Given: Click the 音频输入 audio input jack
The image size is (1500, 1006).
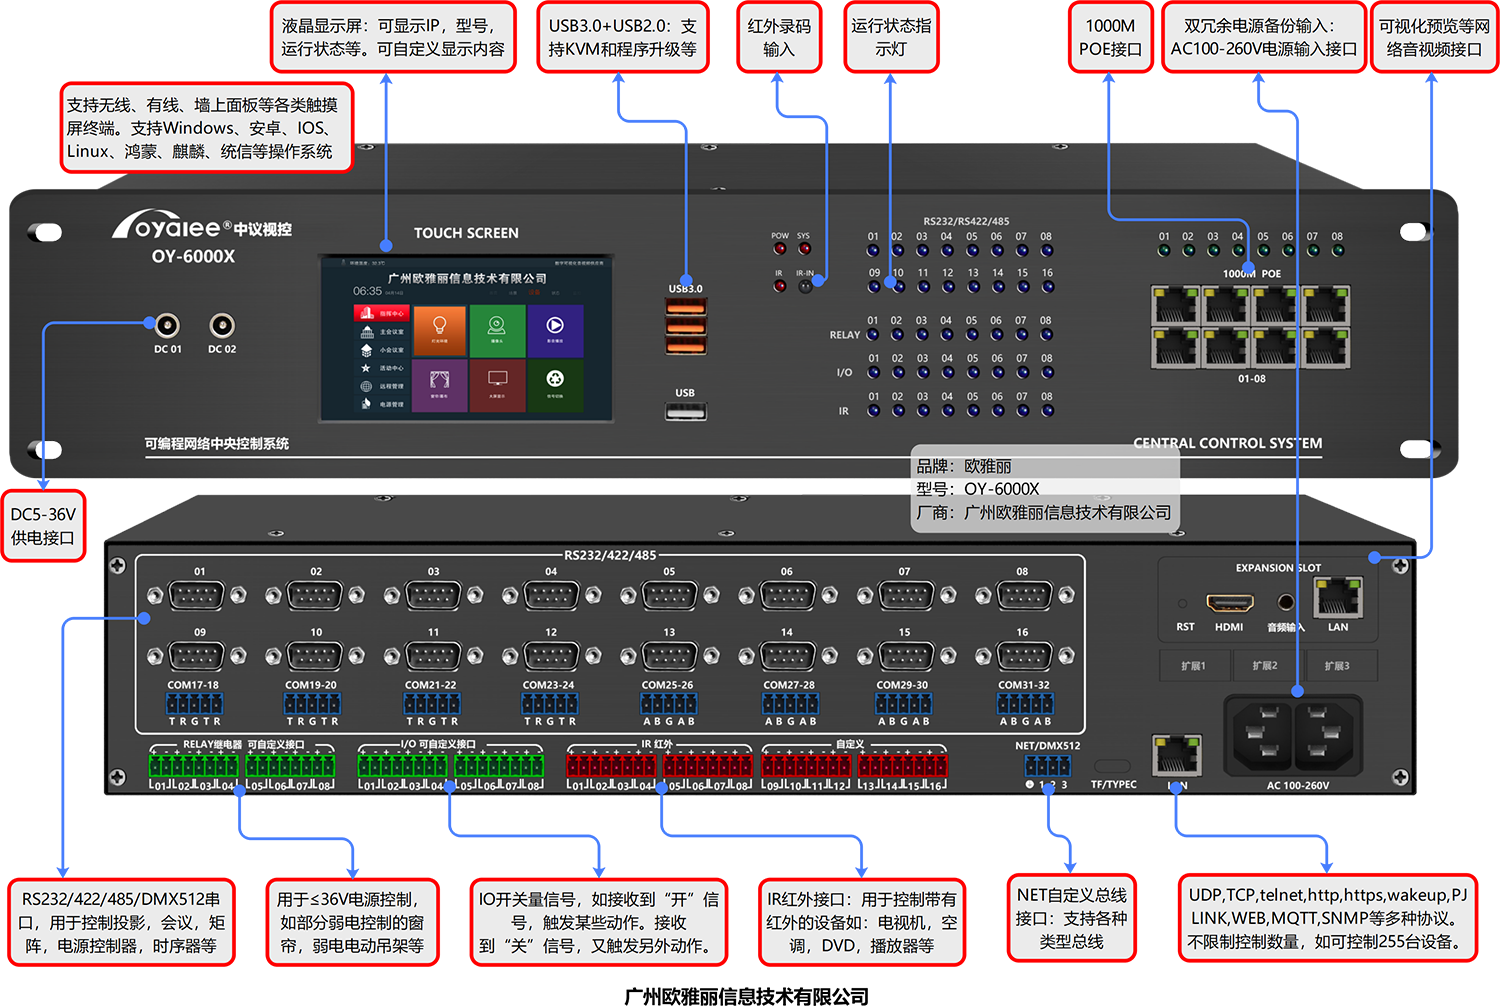Looking at the screenshot, I should pyautogui.click(x=1286, y=602).
